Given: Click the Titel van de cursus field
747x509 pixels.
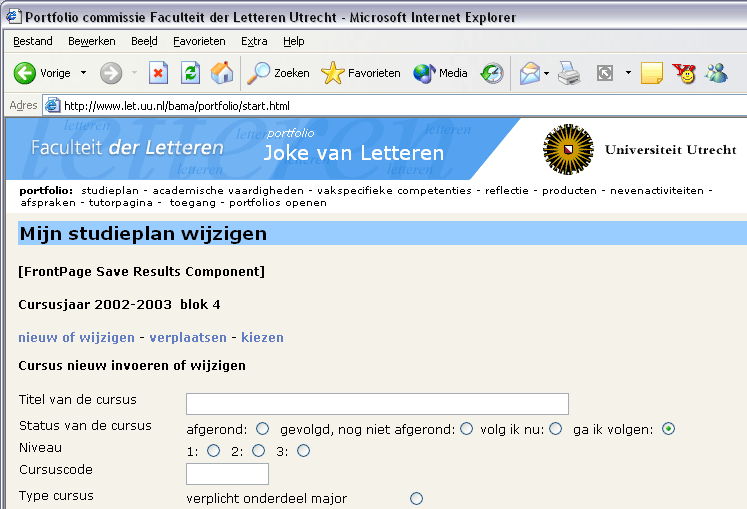Looking at the screenshot, I should [x=377, y=404].
